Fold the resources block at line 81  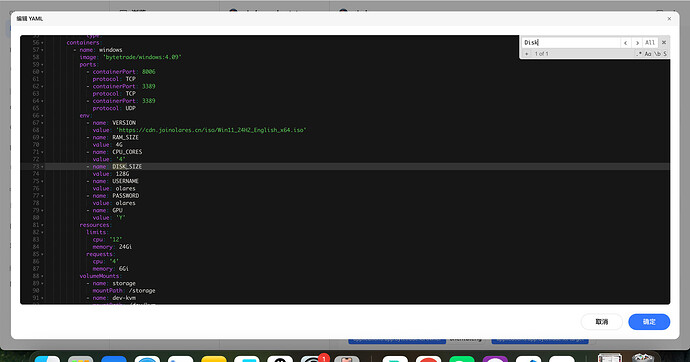point(42,225)
